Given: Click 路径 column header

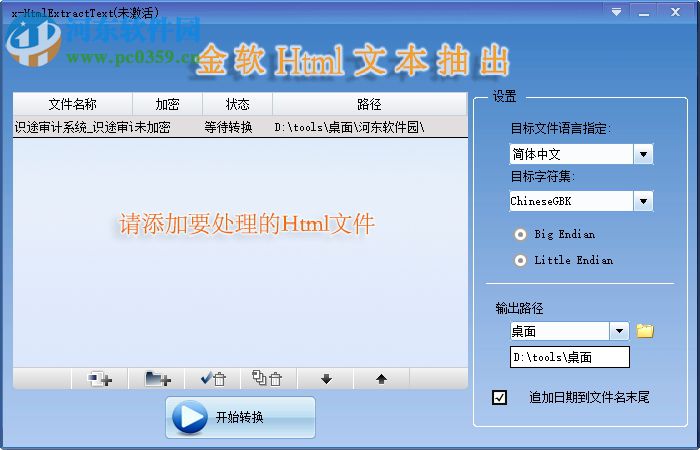Looking at the screenshot, I should [x=370, y=104].
